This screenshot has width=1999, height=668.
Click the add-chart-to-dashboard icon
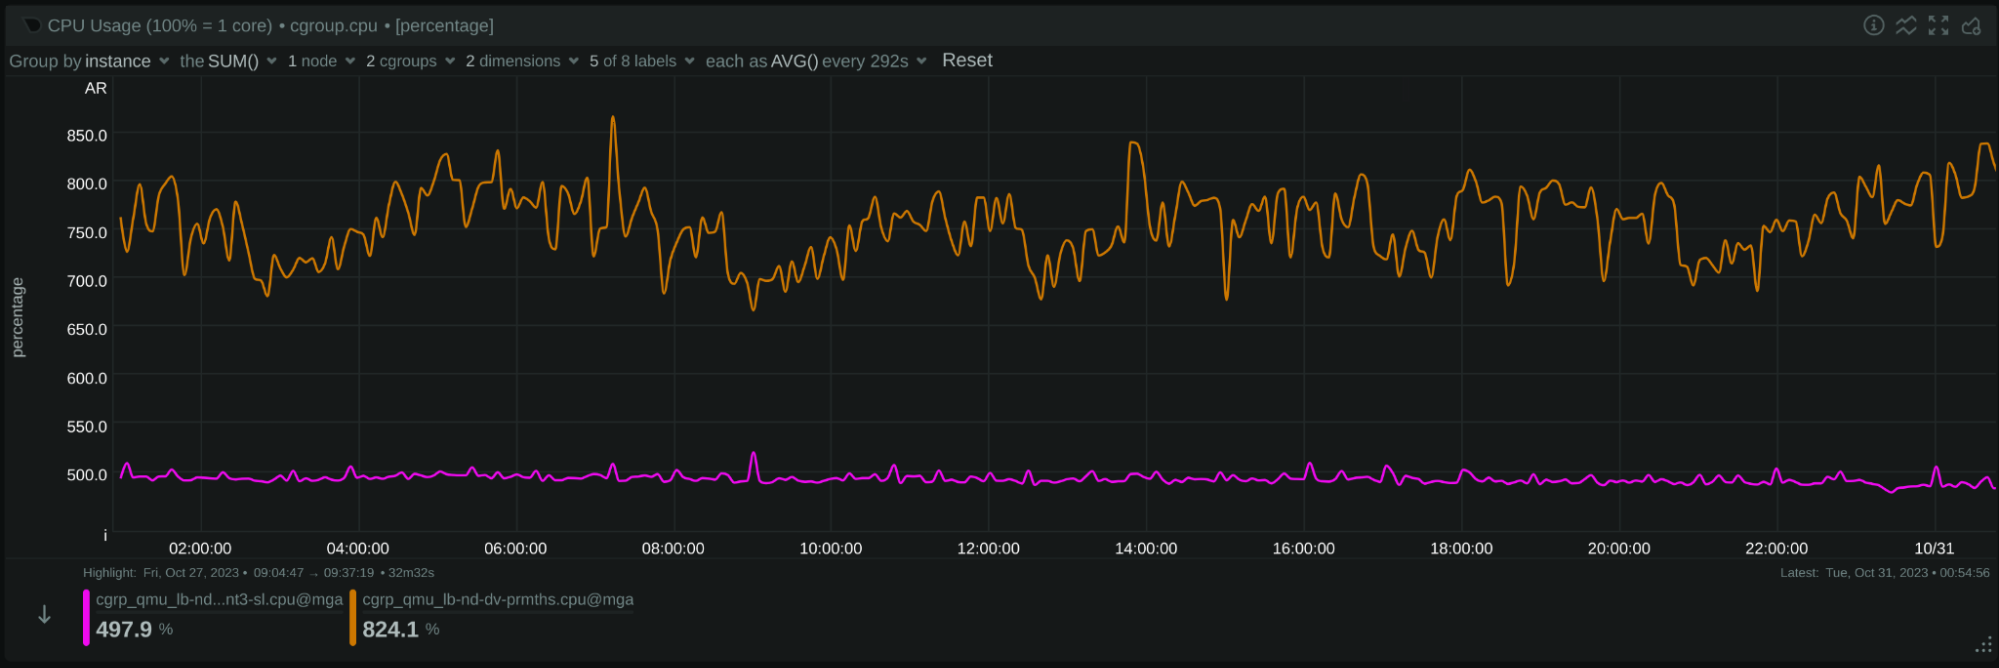tap(1971, 25)
